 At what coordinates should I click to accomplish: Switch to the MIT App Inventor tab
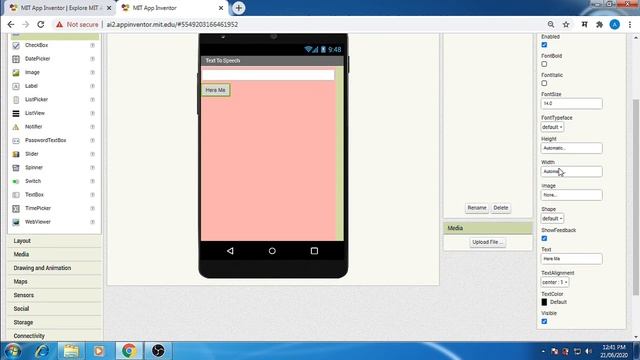[x=171, y=8]
